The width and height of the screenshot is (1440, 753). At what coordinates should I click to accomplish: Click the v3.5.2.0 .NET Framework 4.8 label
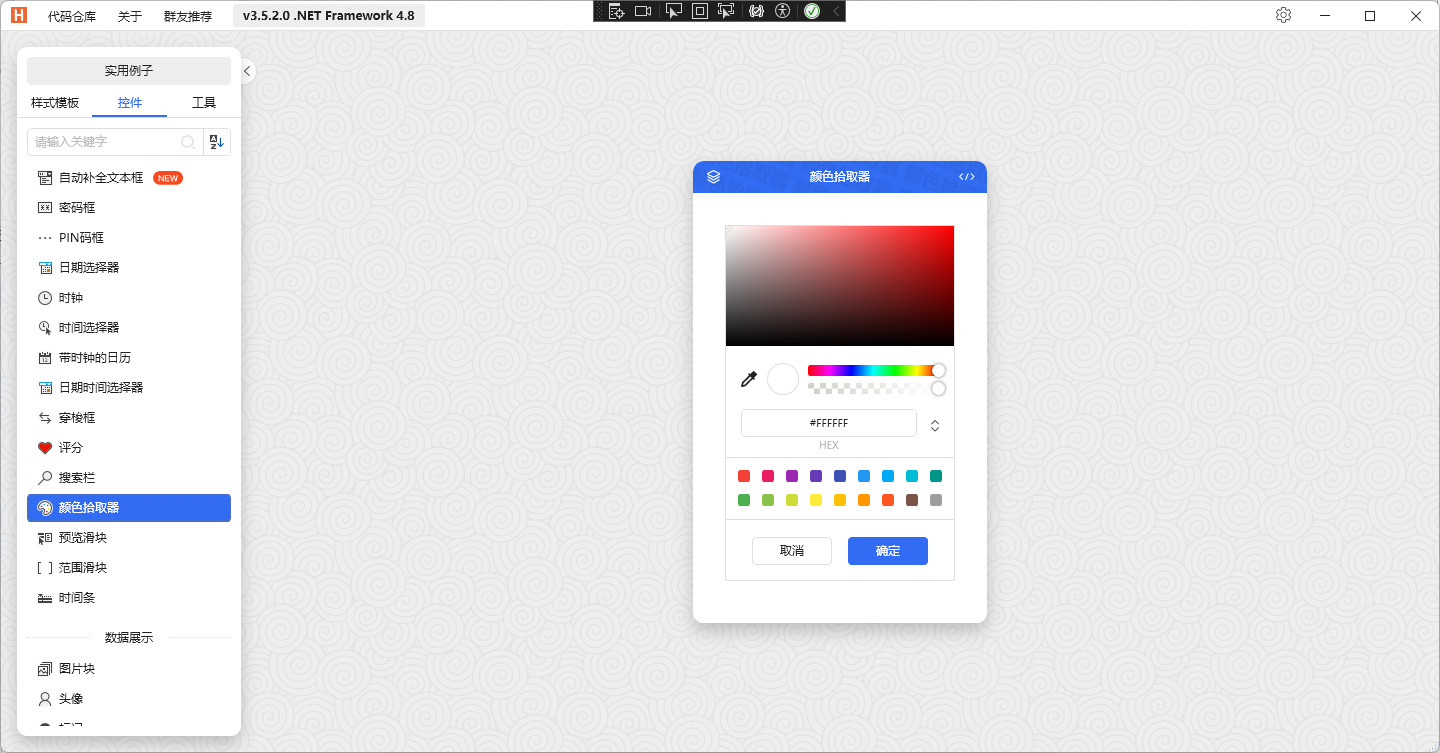(x=329, y=16)
